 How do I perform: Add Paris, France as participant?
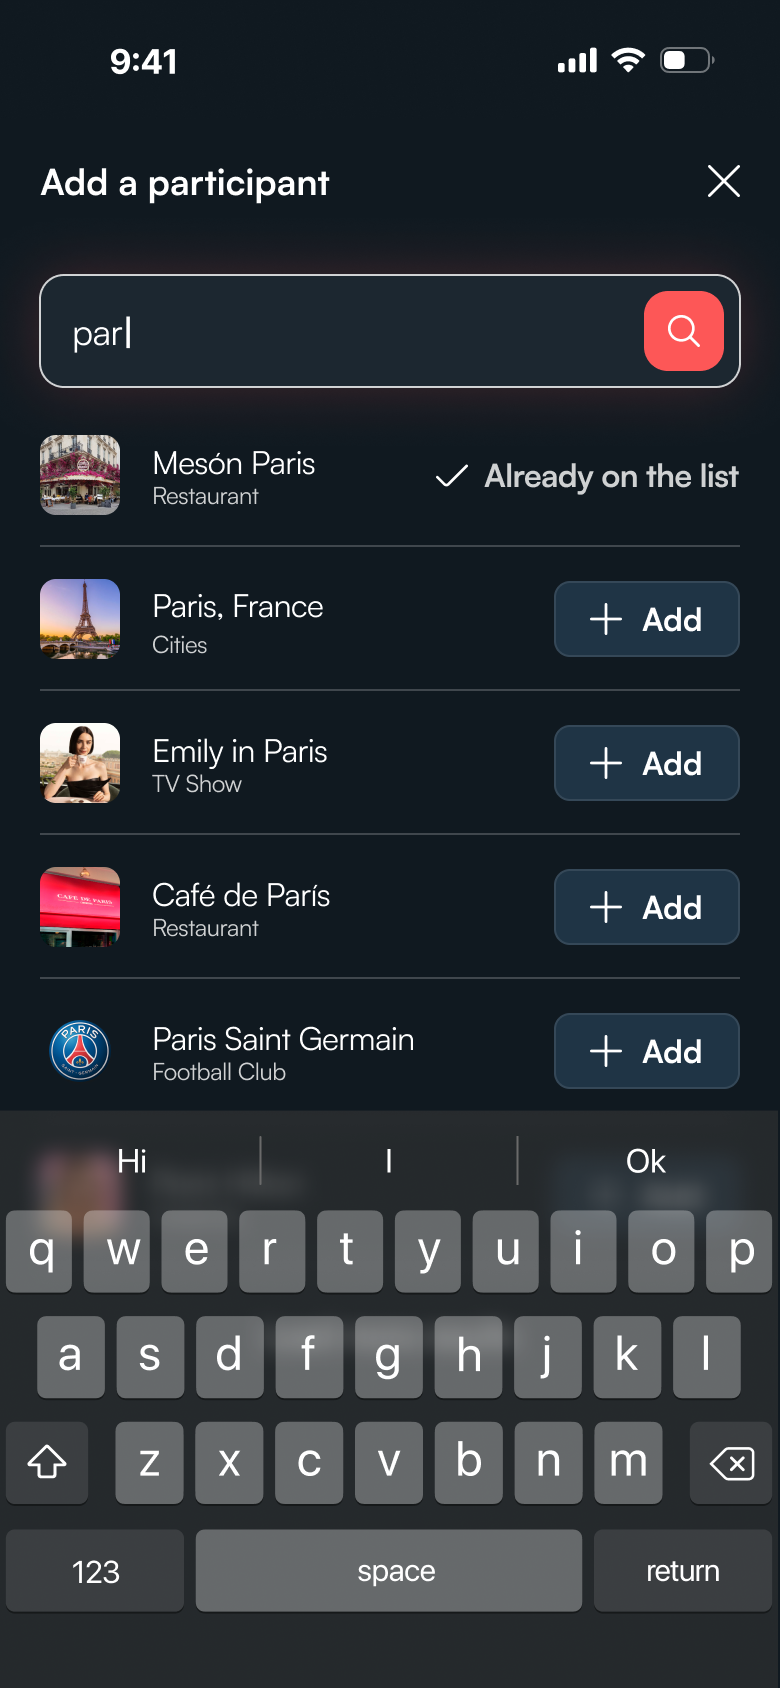[x=647, y=619]
